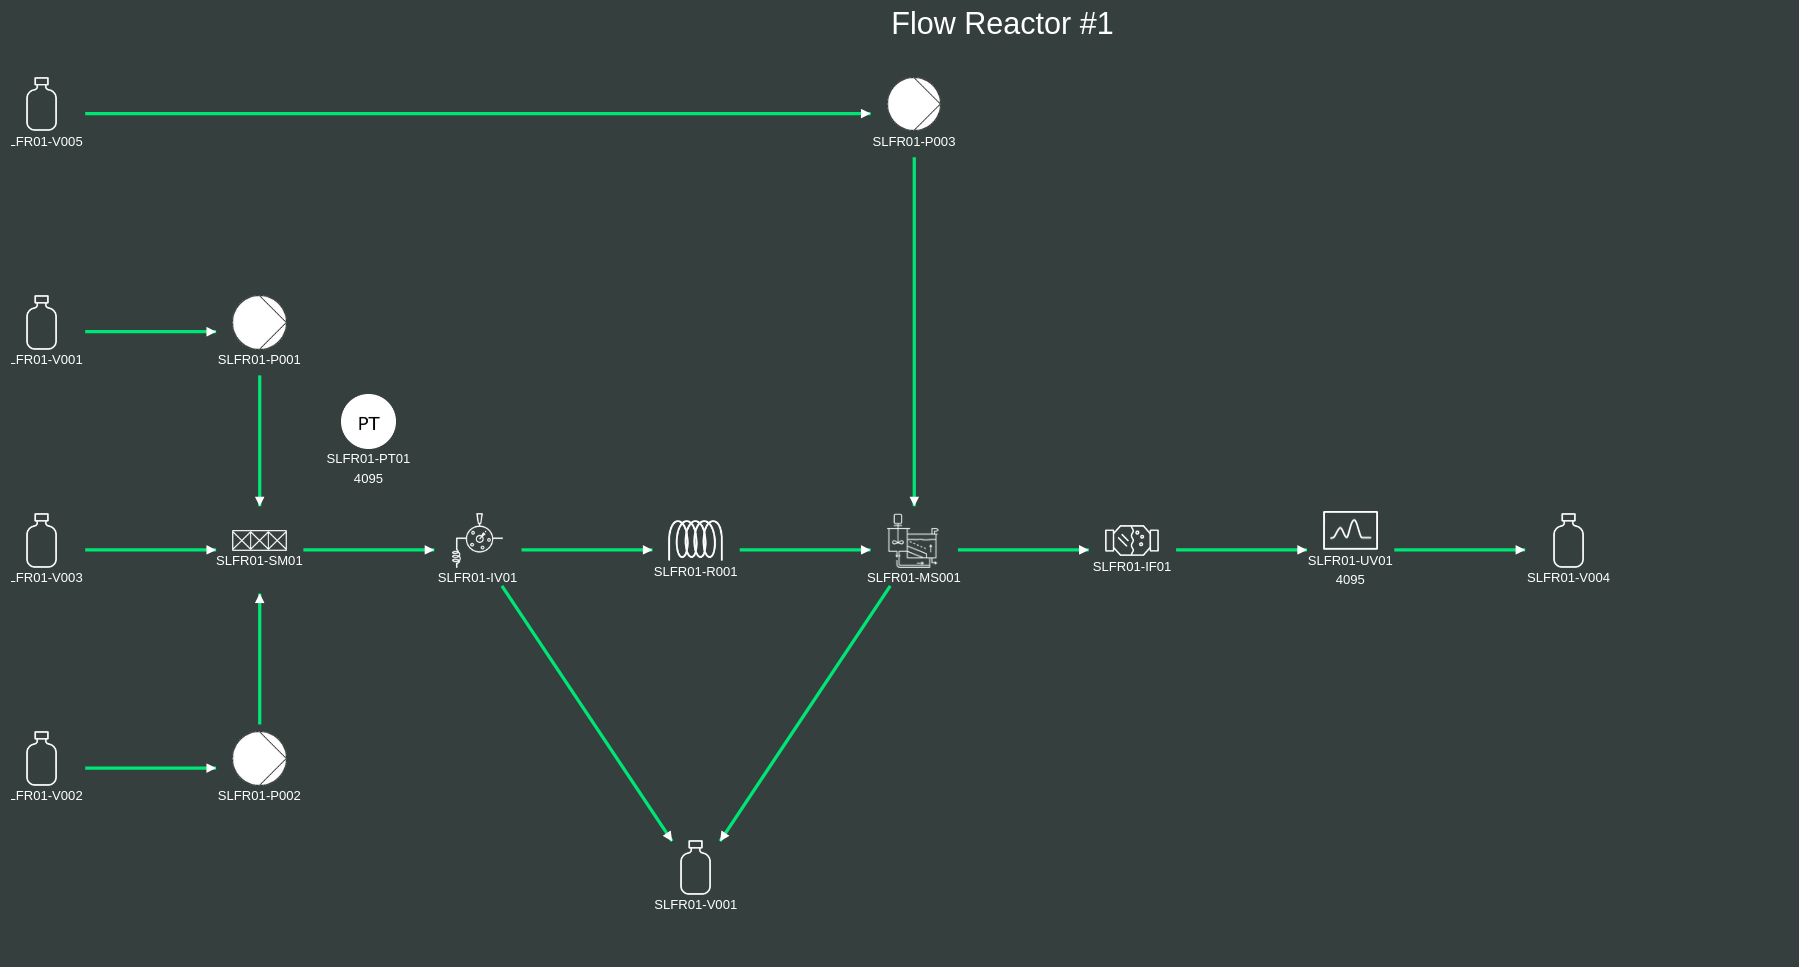Viewport: 1799px width, 967px height.
Task: Click the SLFR01-IF01 inline filter icon
Action: coord(1131,540)
